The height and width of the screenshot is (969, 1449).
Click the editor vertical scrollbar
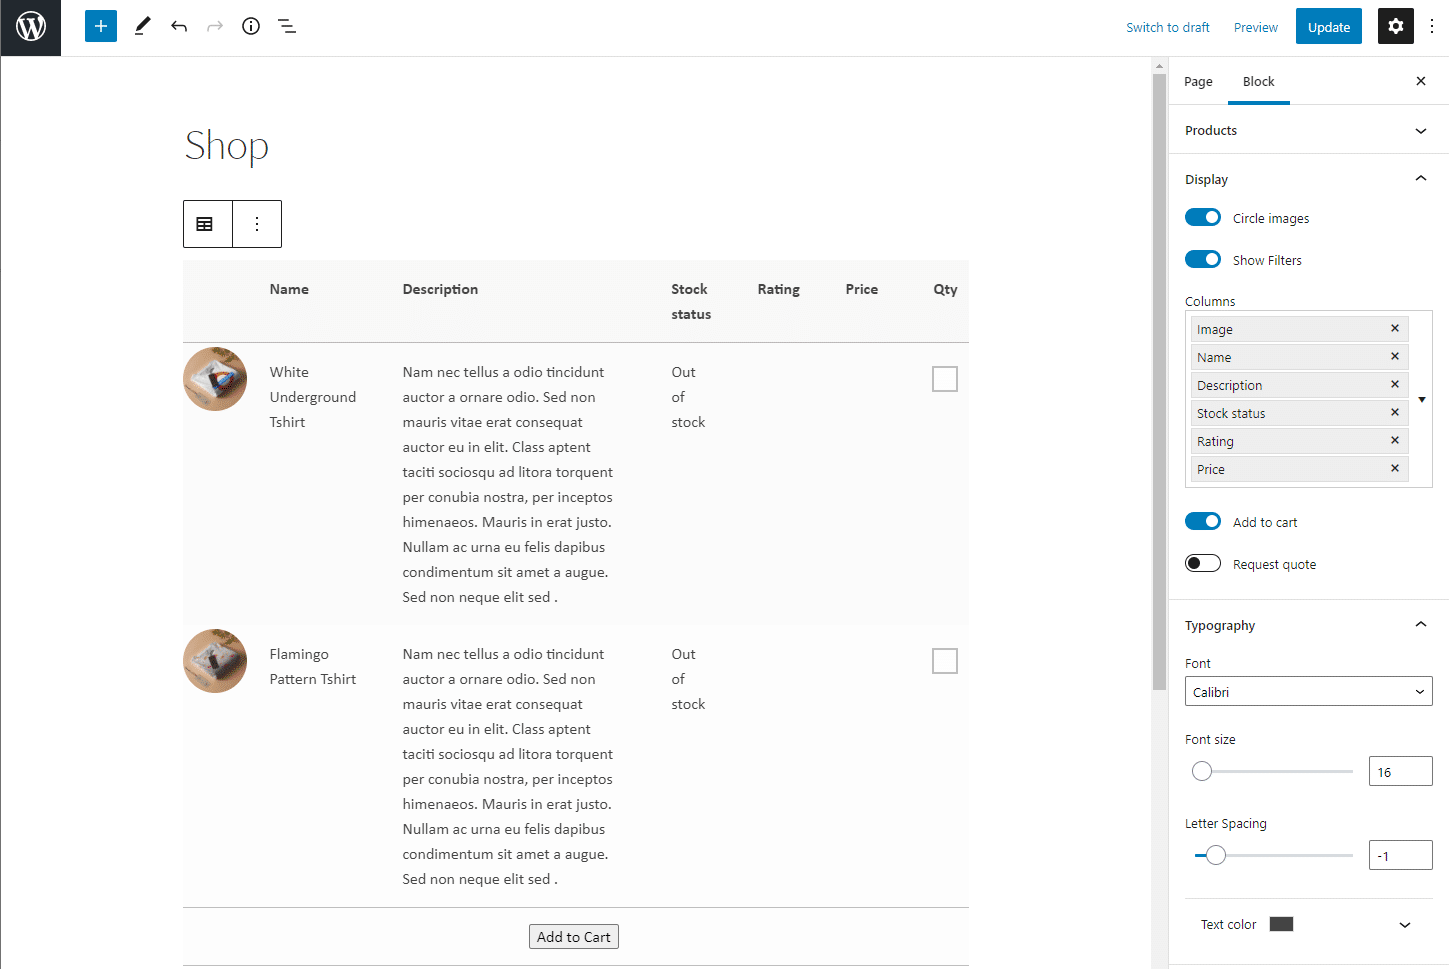pyautogui.click(x=1160, y=380)
